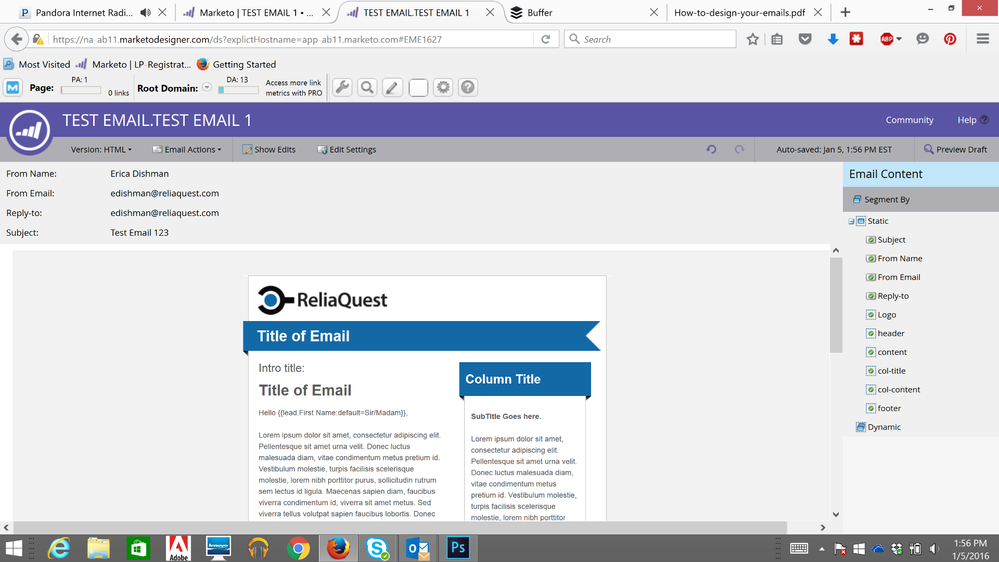Click the MozBar help question icon

coord(468,87)
